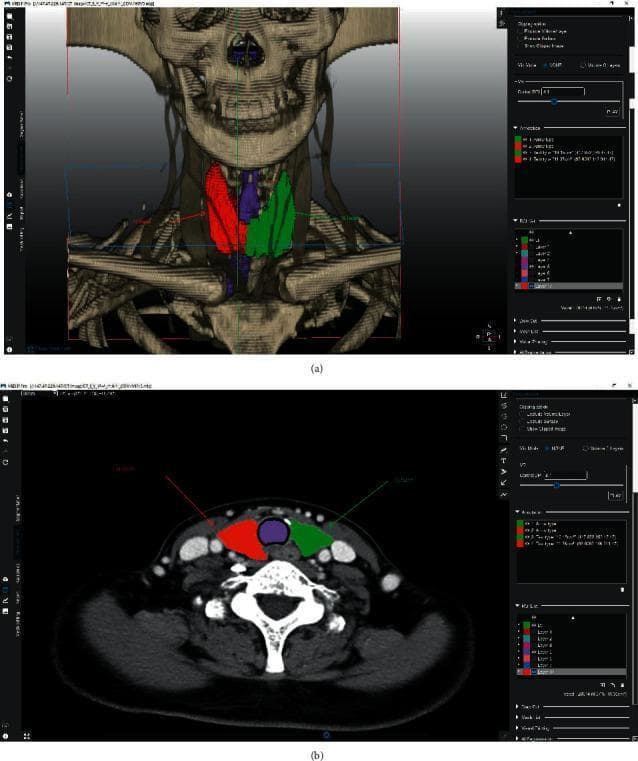The width and height of the screenshot is (638, 761).
Task: Select the angle measurement tool below the circle tool
Action: 504,437
